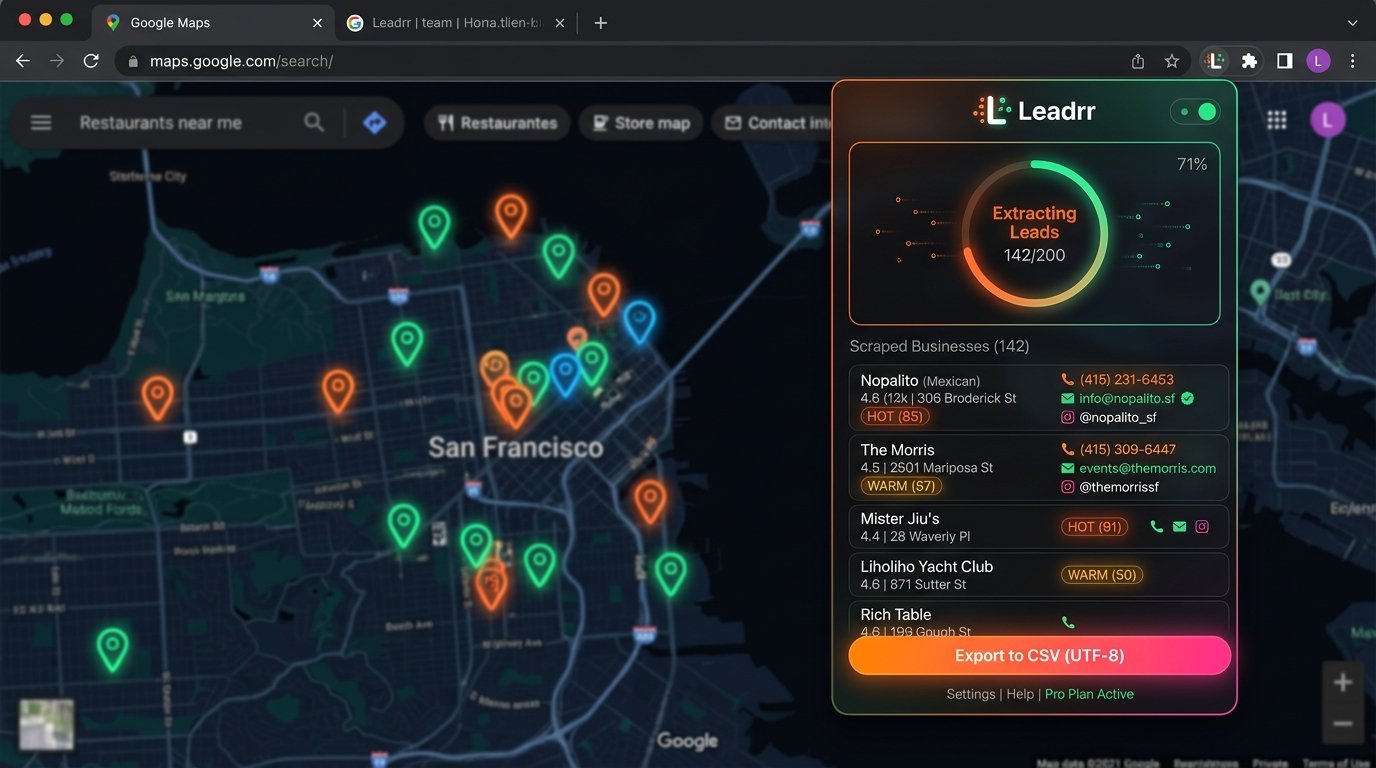The image size is (1376, 768).
Task: Click the WARM (57) badge on The Morris
Action: [x=901, y=486]
